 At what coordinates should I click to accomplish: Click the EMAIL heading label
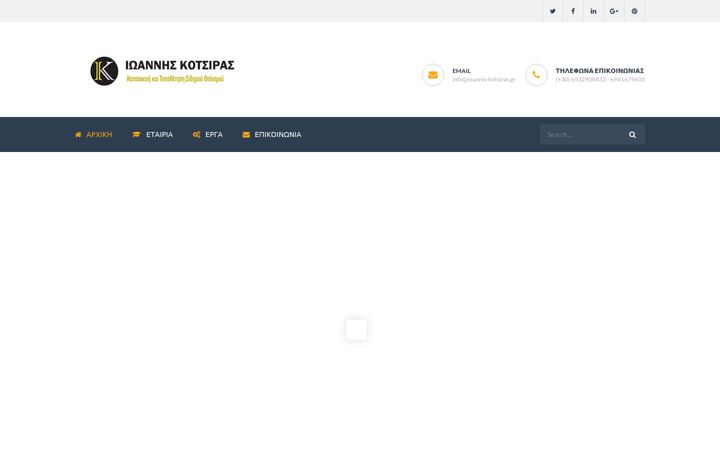click(461, 71)
